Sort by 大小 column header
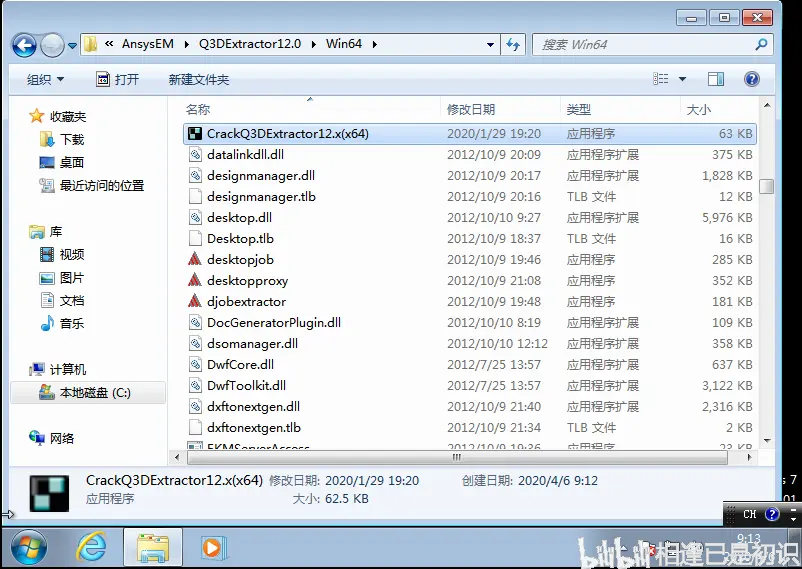The width and height of the screenshot is (802, 569). tap(699, 110)
